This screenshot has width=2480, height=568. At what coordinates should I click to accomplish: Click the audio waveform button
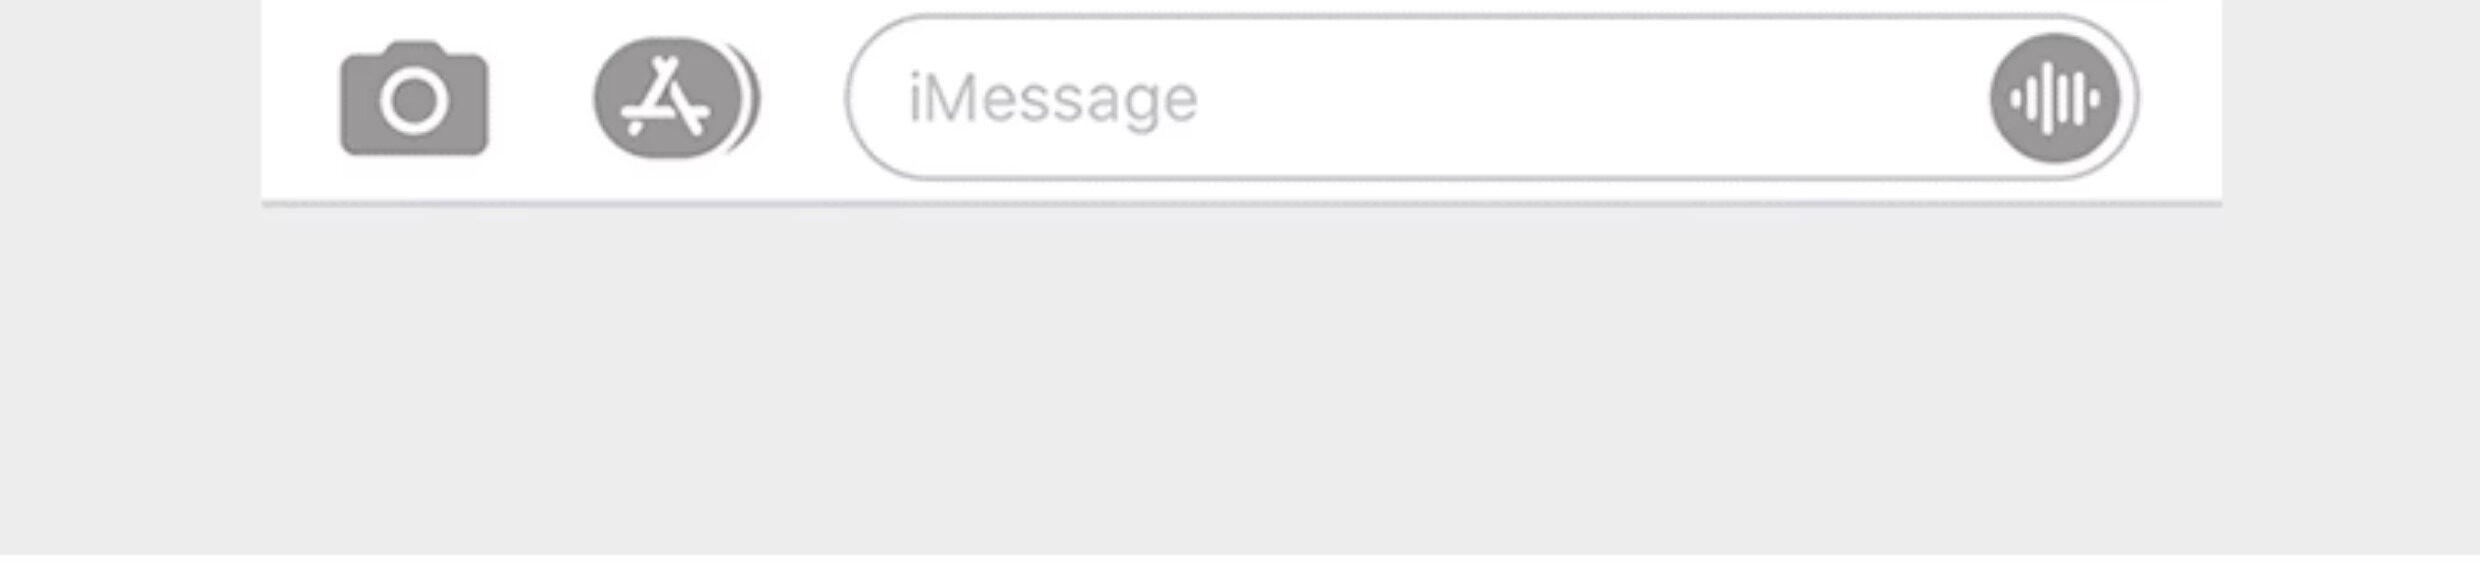pyautogui.click(x=2054, y=98)
